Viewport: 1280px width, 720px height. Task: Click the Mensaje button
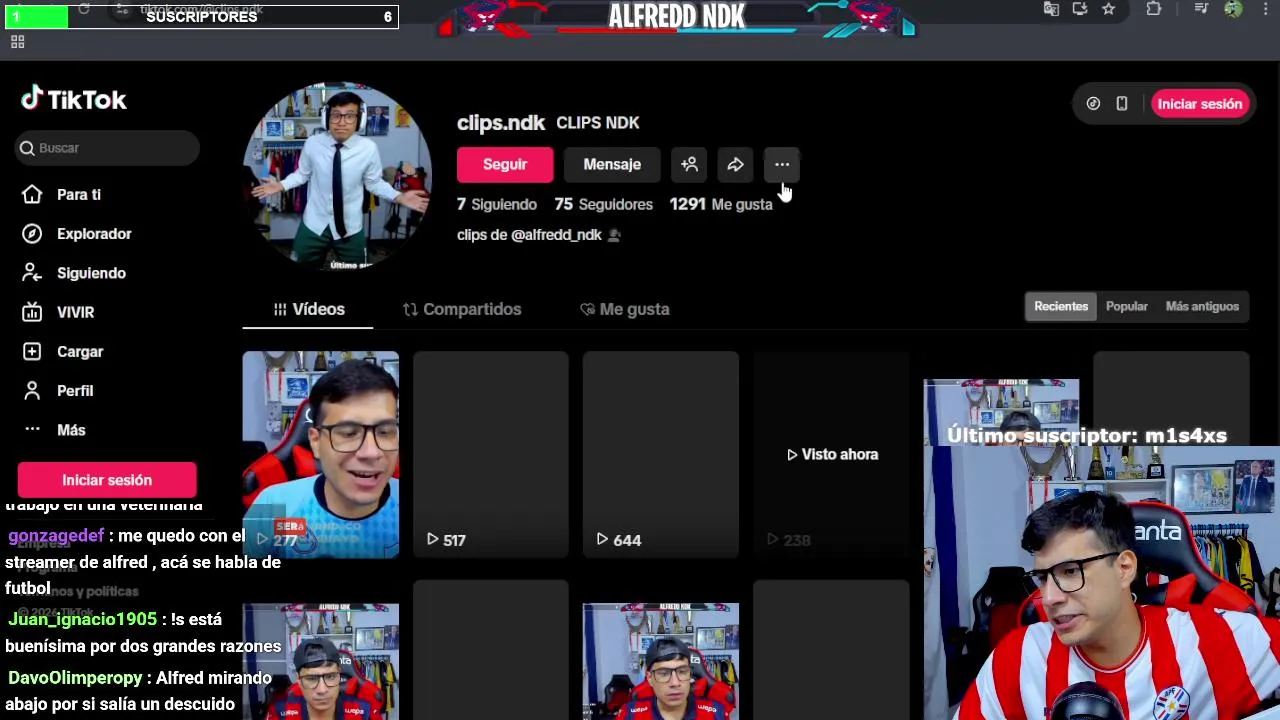click(612, 164)
